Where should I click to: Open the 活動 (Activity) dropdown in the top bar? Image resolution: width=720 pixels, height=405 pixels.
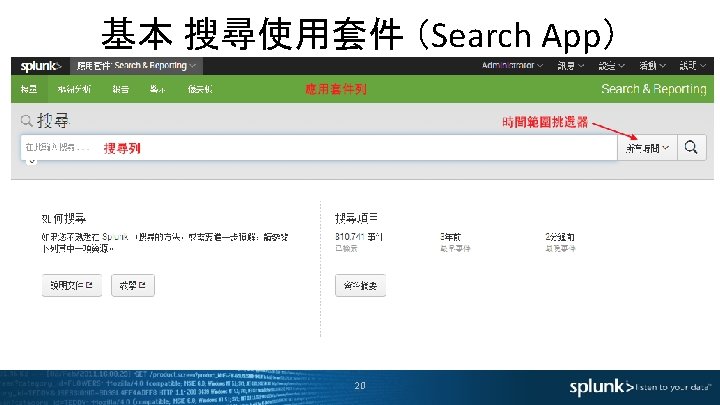[652, 66]
